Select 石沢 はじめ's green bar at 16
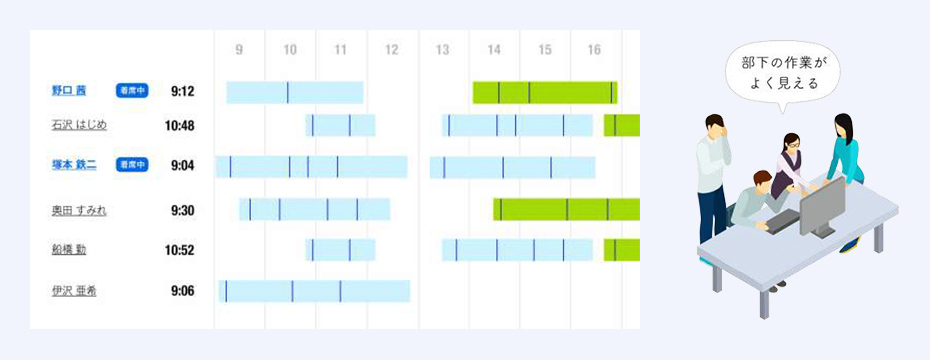 (x=622, y=125)
